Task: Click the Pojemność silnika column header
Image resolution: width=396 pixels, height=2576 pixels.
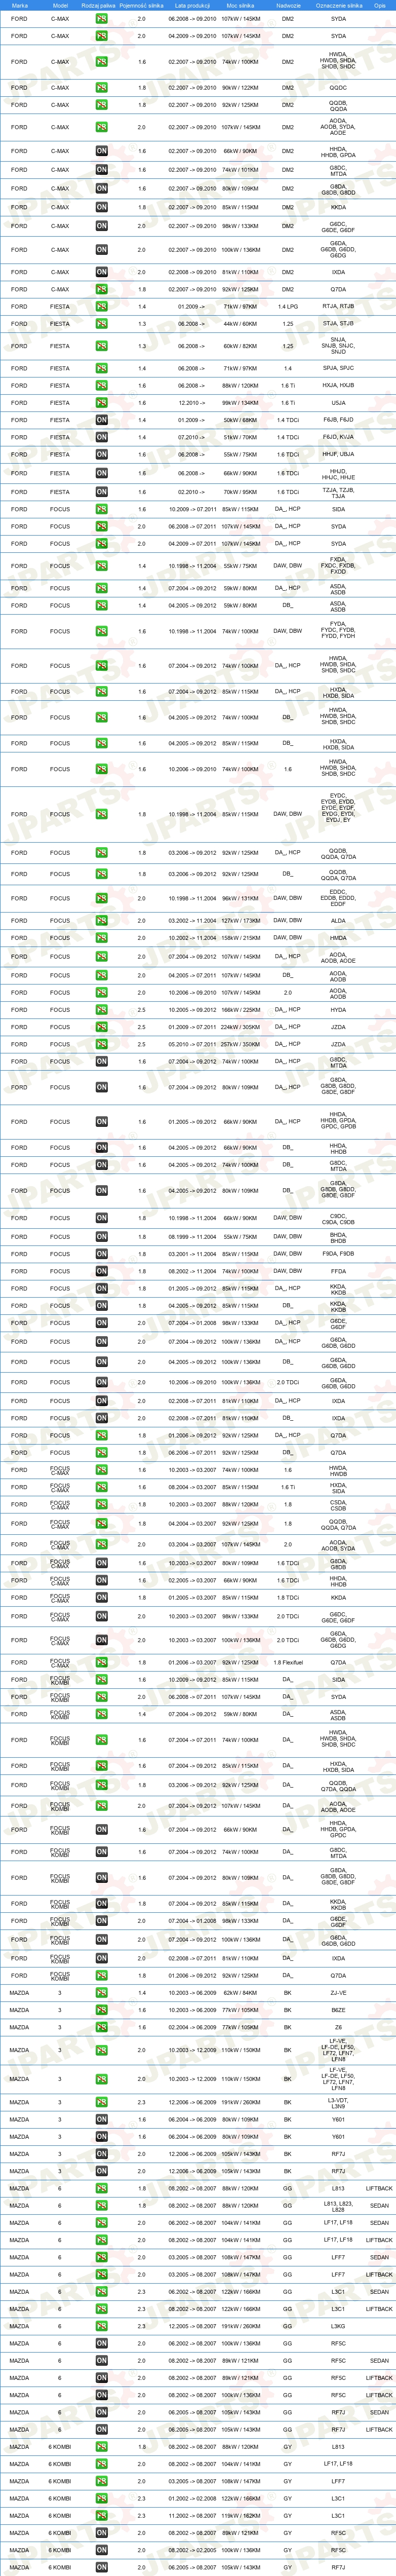Action: click(141, 5)
